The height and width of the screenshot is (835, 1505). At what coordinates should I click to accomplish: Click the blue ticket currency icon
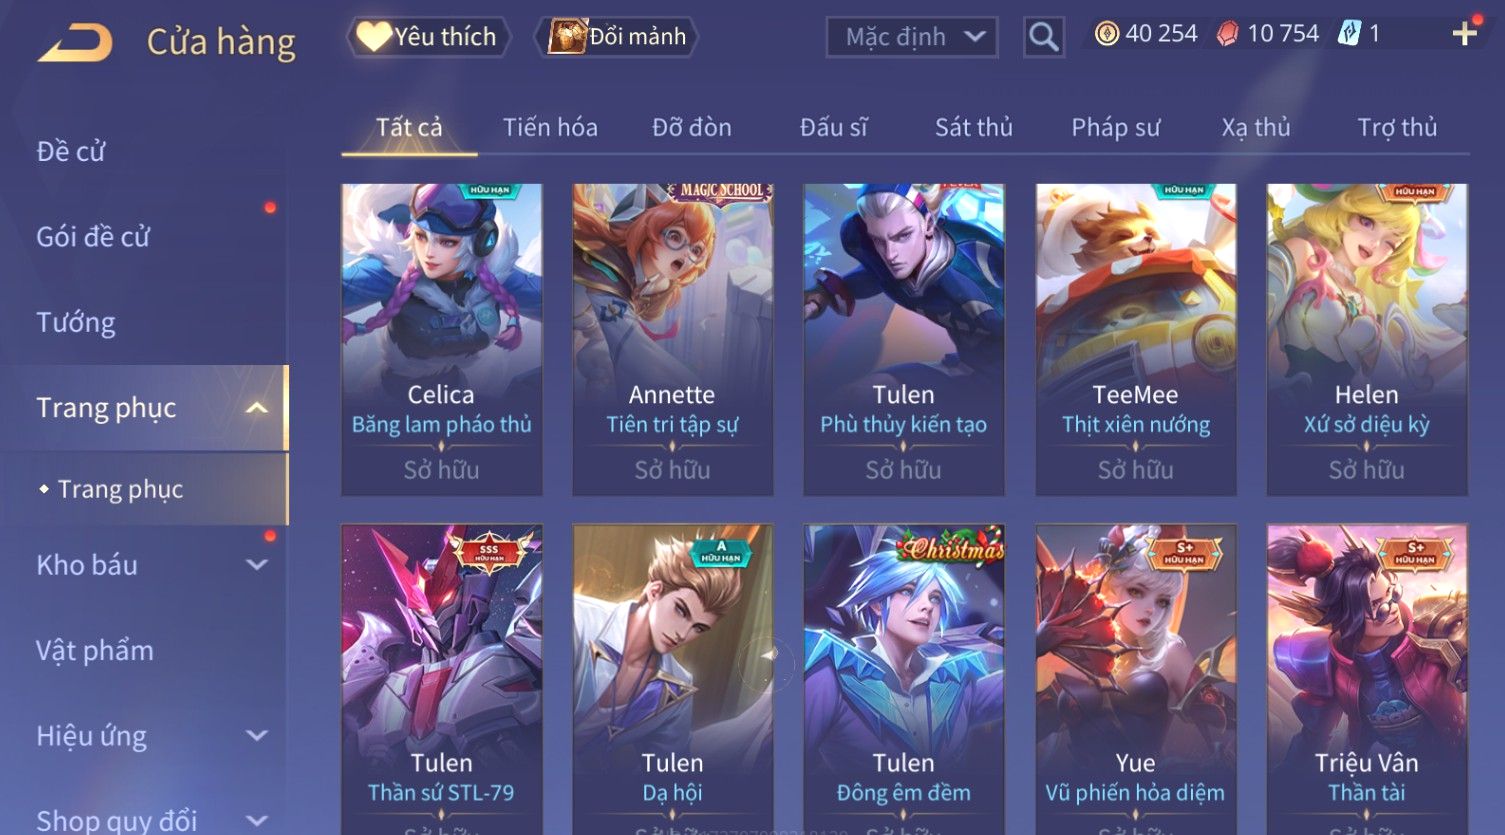pyautogui.click(x=1350, y=34)
